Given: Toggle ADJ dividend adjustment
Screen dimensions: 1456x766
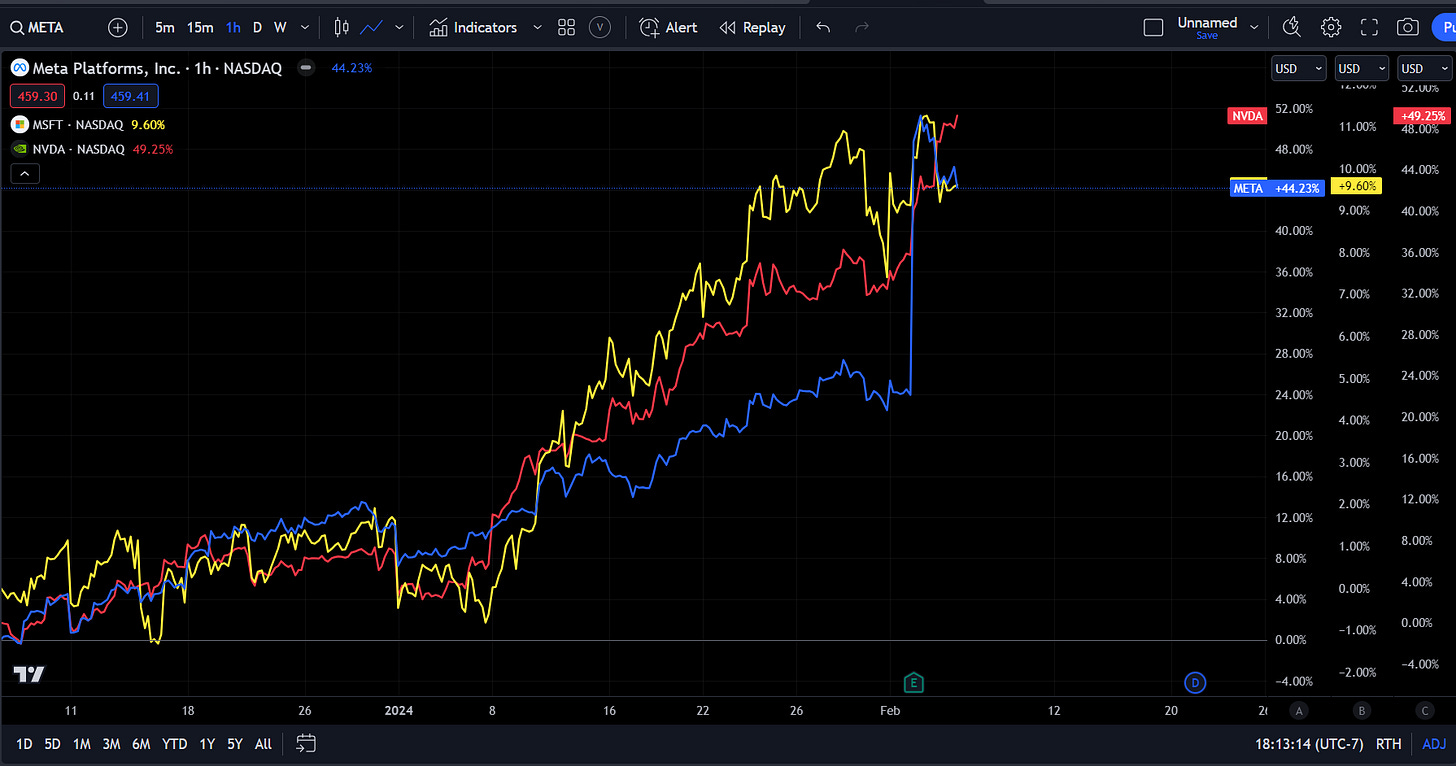Looking at the screenshot, I should pyautogui.click(x=1434, y=743).
